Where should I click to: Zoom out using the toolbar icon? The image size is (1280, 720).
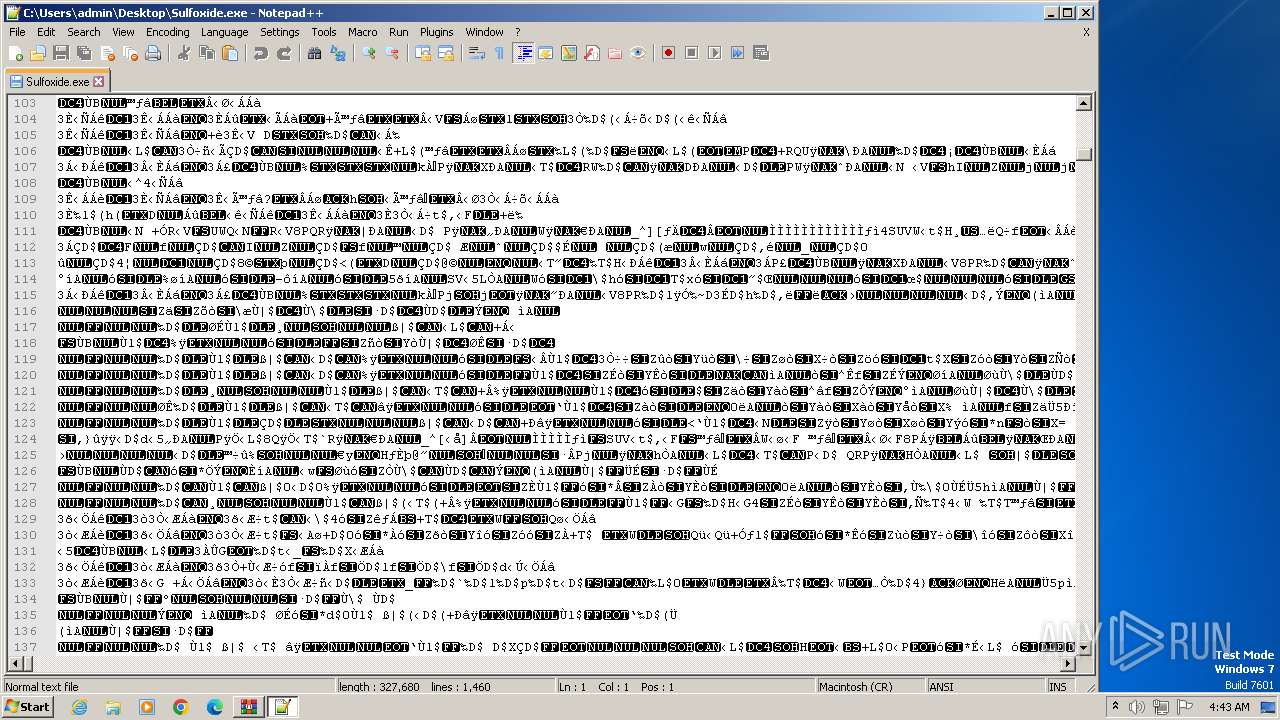click(x=391, y=53)
